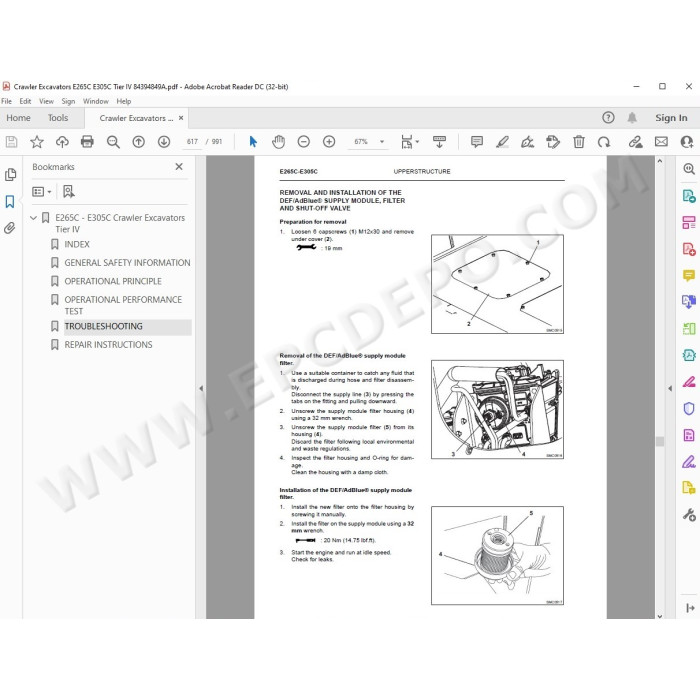Viewport: 700px width, 700px height.
Task: Open Create PDF tool in right pane
Action: (x=689, y=249)
